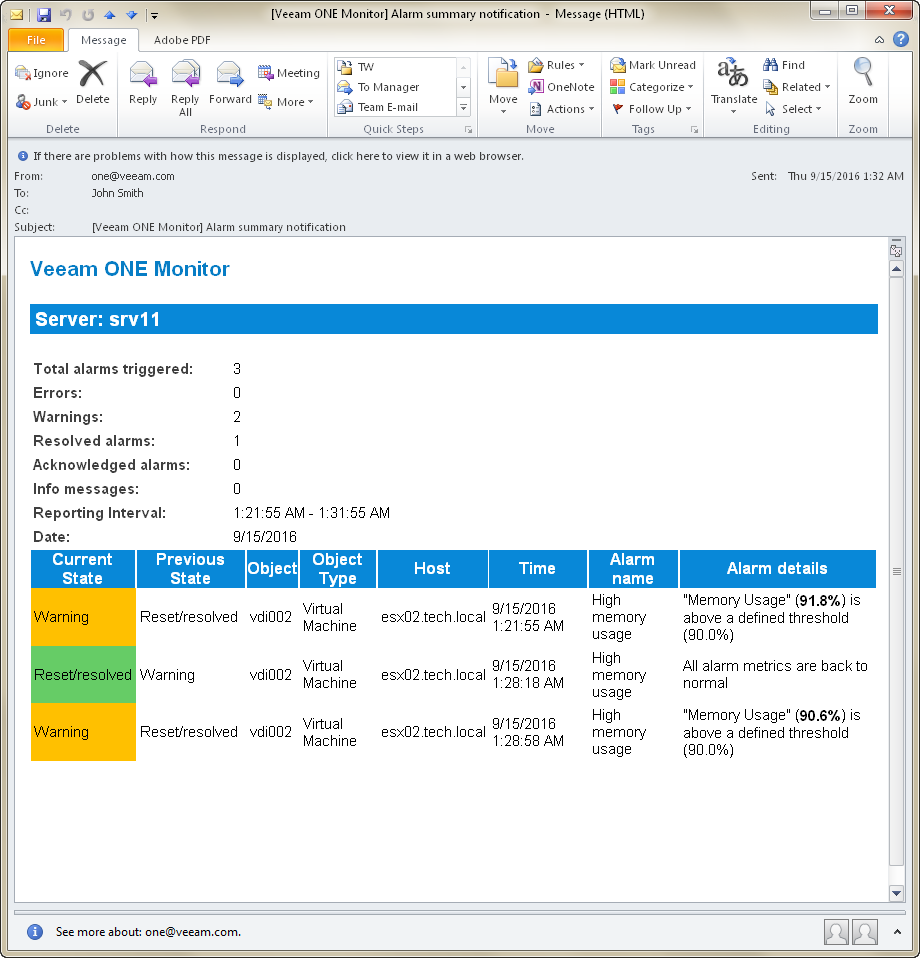The image size is (920, 958).
Task: Click the scroll up arrow of the message body
Action: [x=896, y=269]
